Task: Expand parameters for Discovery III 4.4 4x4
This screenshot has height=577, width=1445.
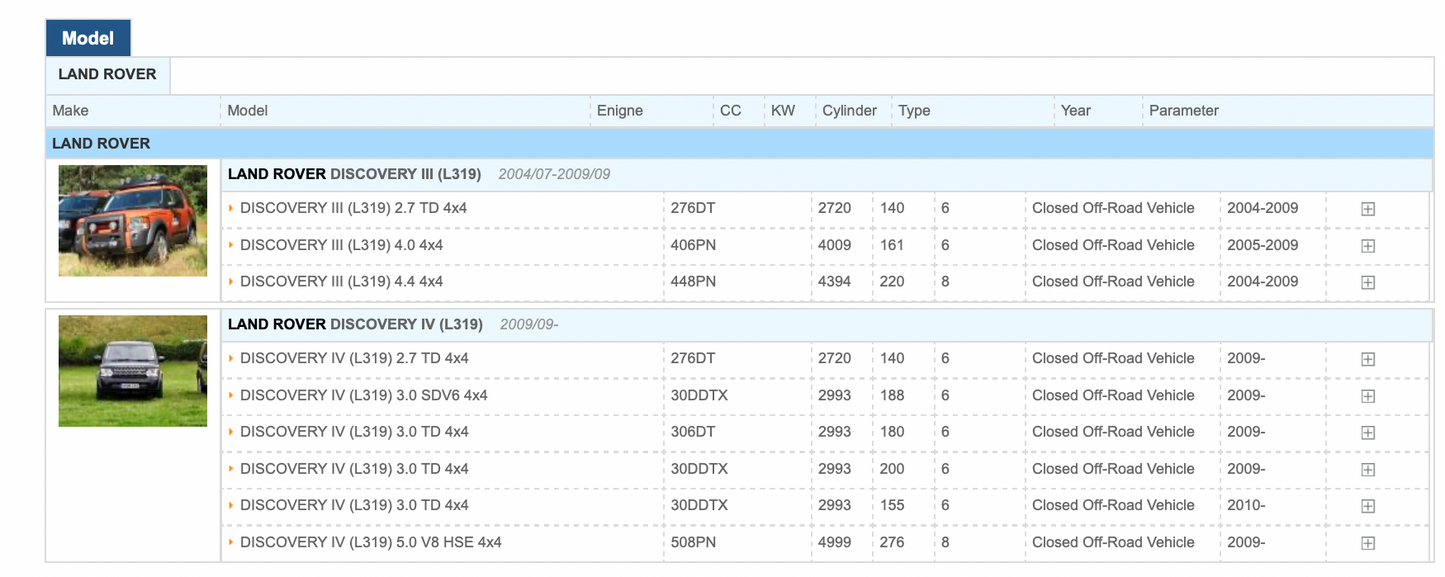Action: (x=1368, y=283)
